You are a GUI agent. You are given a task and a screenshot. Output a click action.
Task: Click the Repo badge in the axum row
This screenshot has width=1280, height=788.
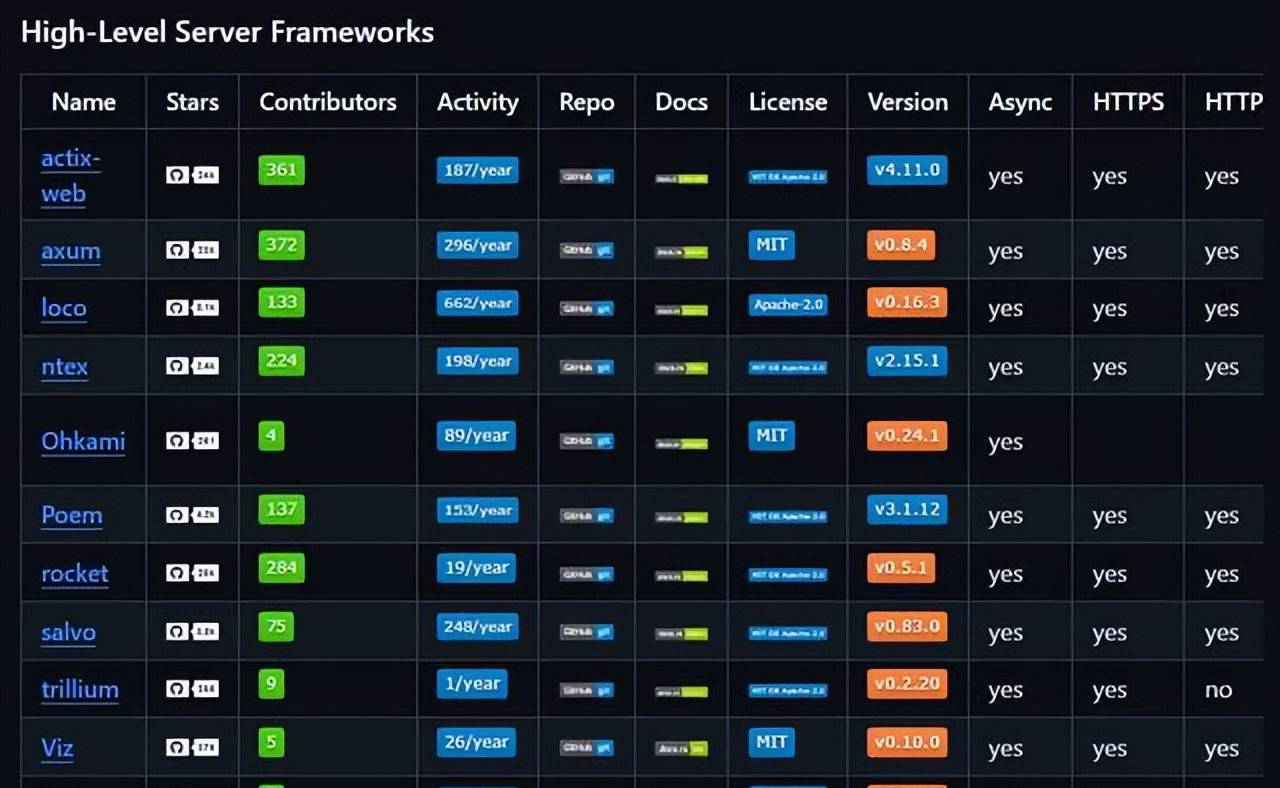click(587, 252)
